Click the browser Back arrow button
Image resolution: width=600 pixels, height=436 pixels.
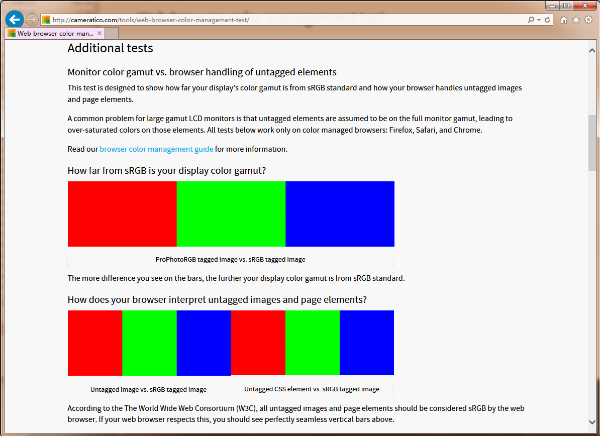tap(14, 19)
